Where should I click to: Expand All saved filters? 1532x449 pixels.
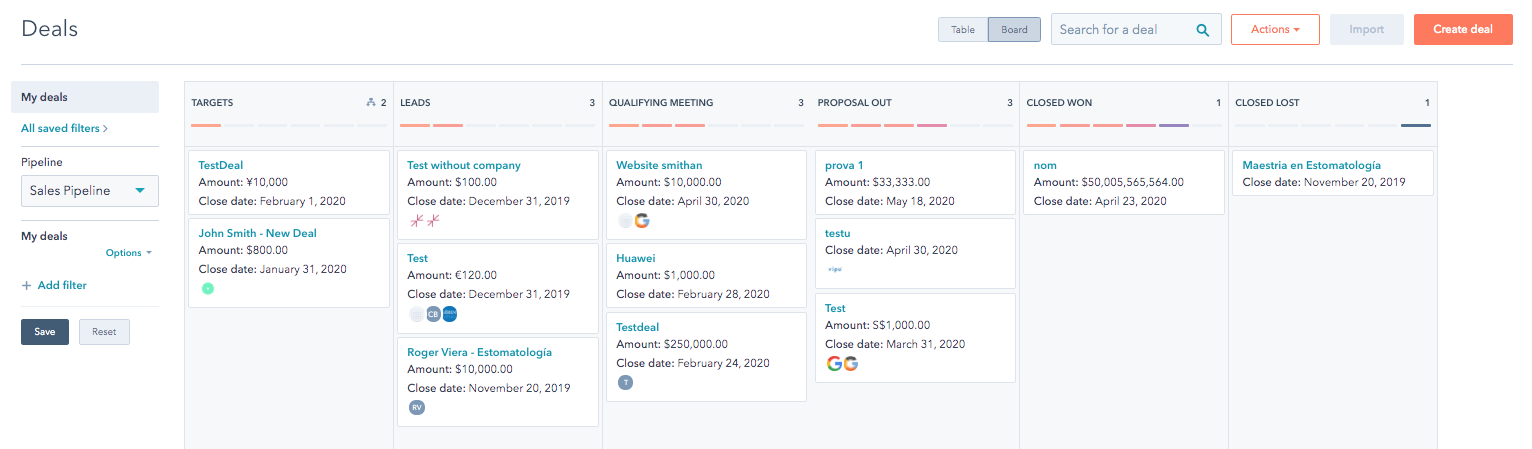[64, 128]
